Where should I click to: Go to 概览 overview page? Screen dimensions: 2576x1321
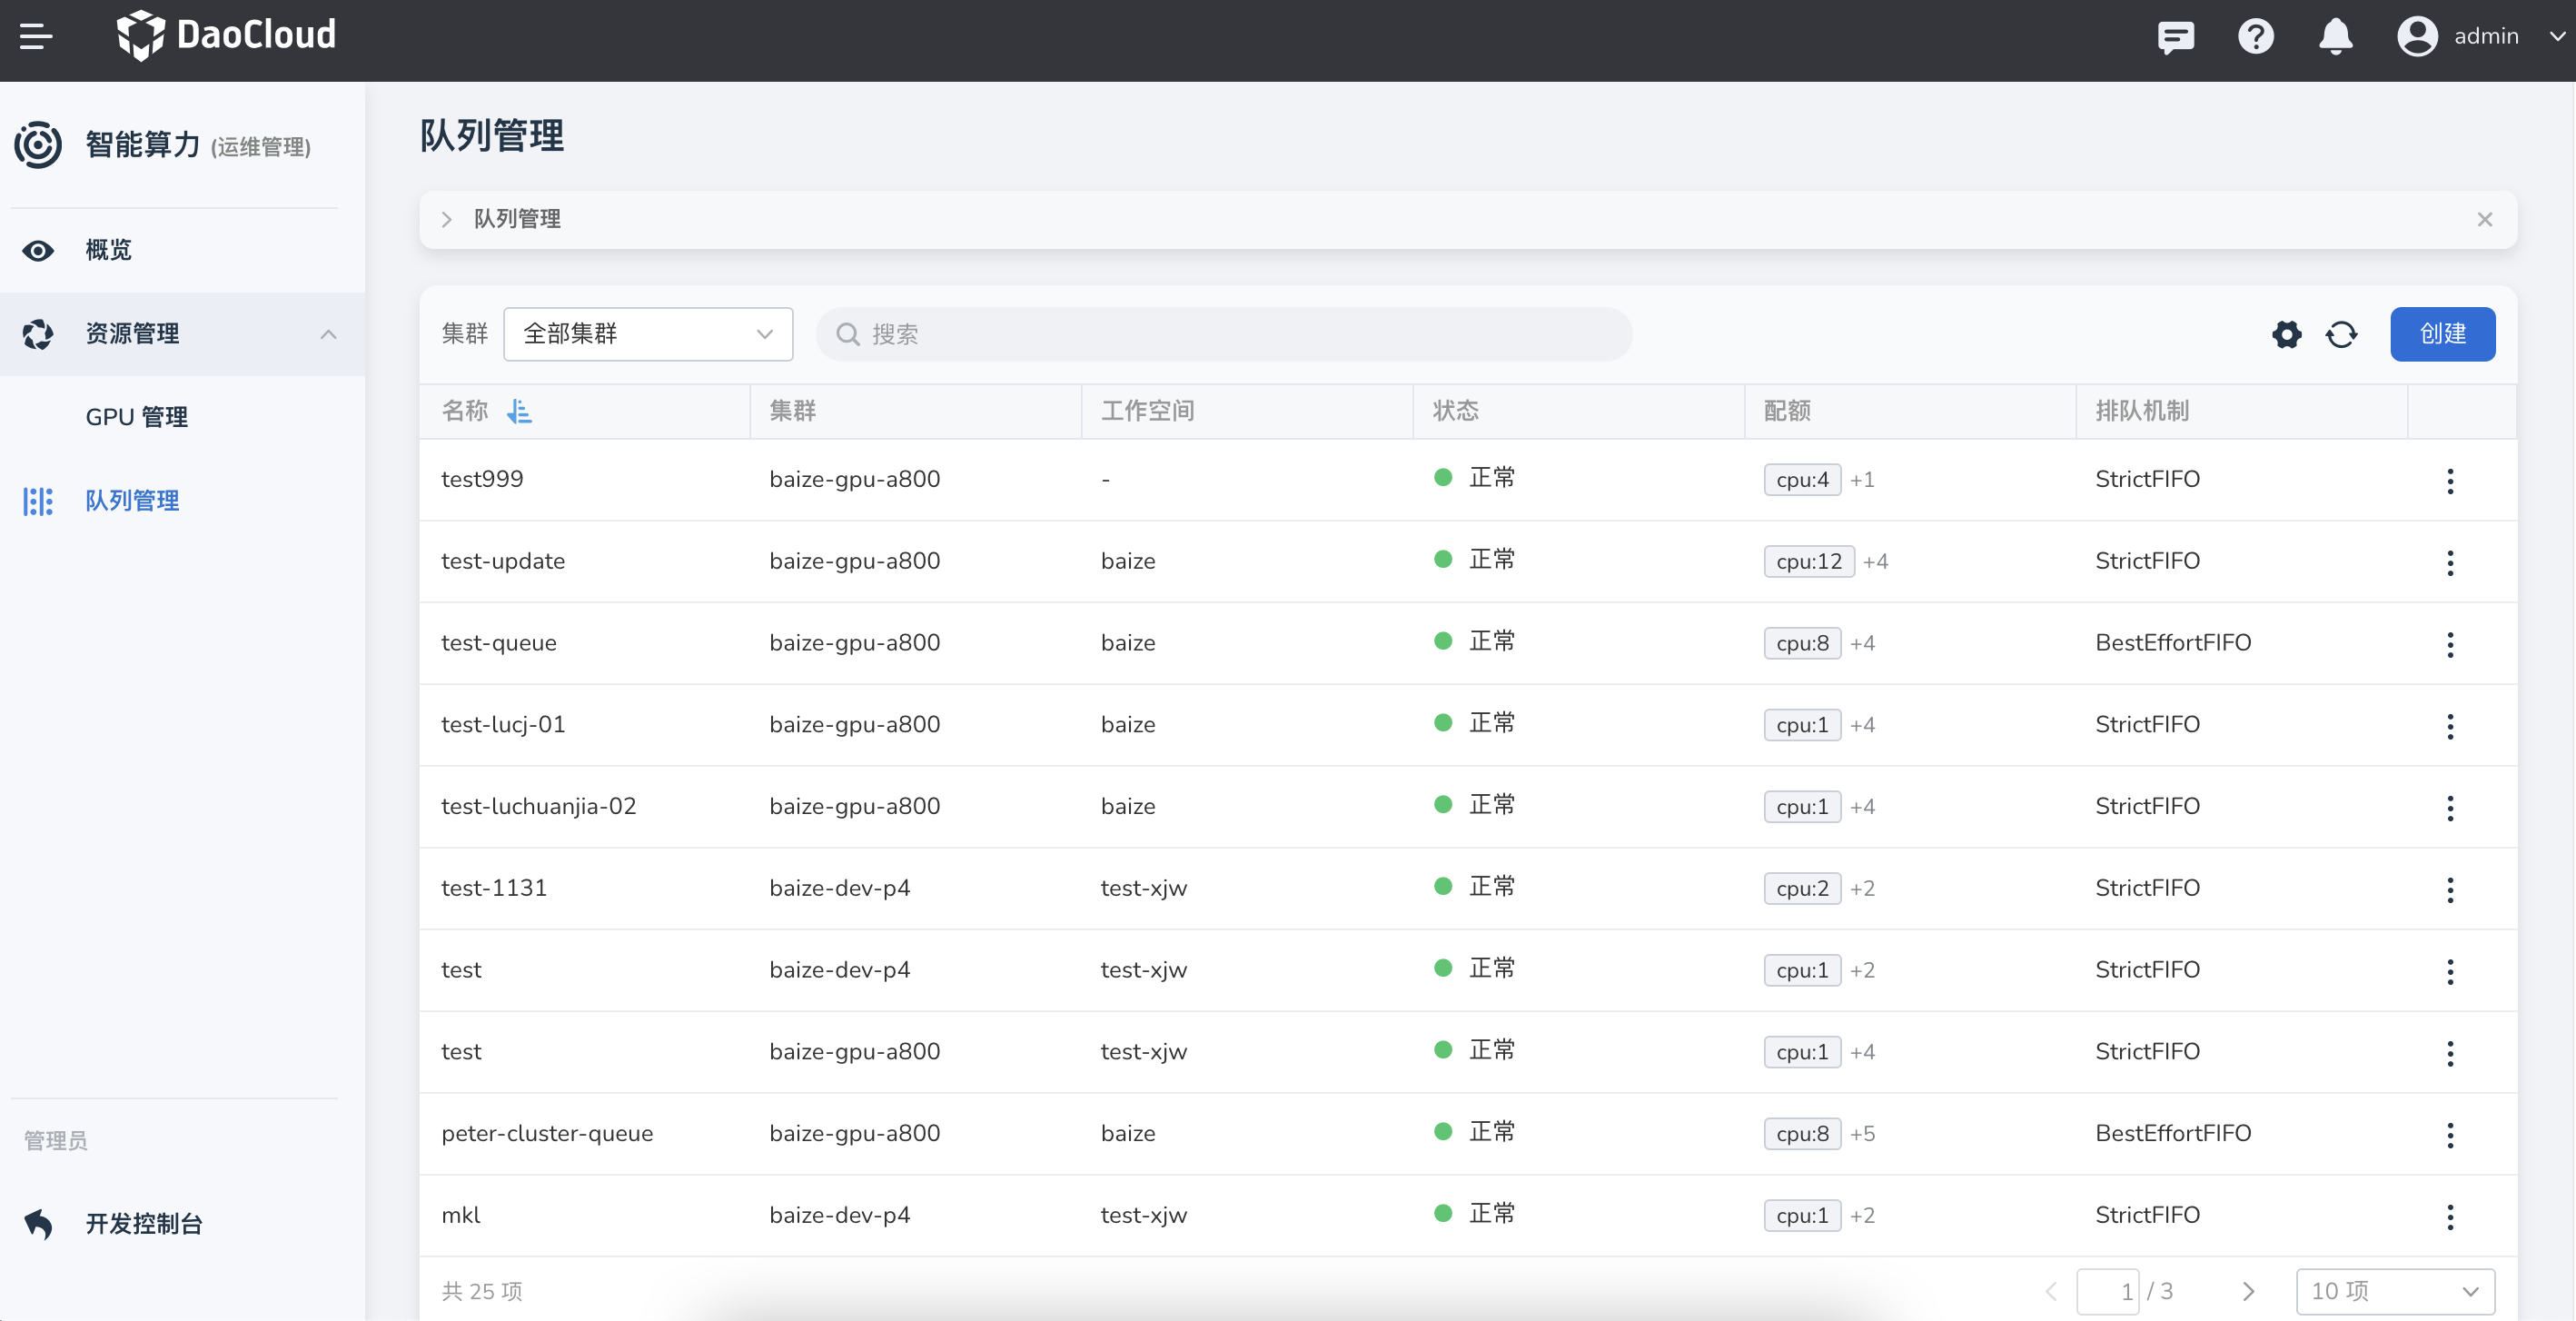[x=108, y=250]
